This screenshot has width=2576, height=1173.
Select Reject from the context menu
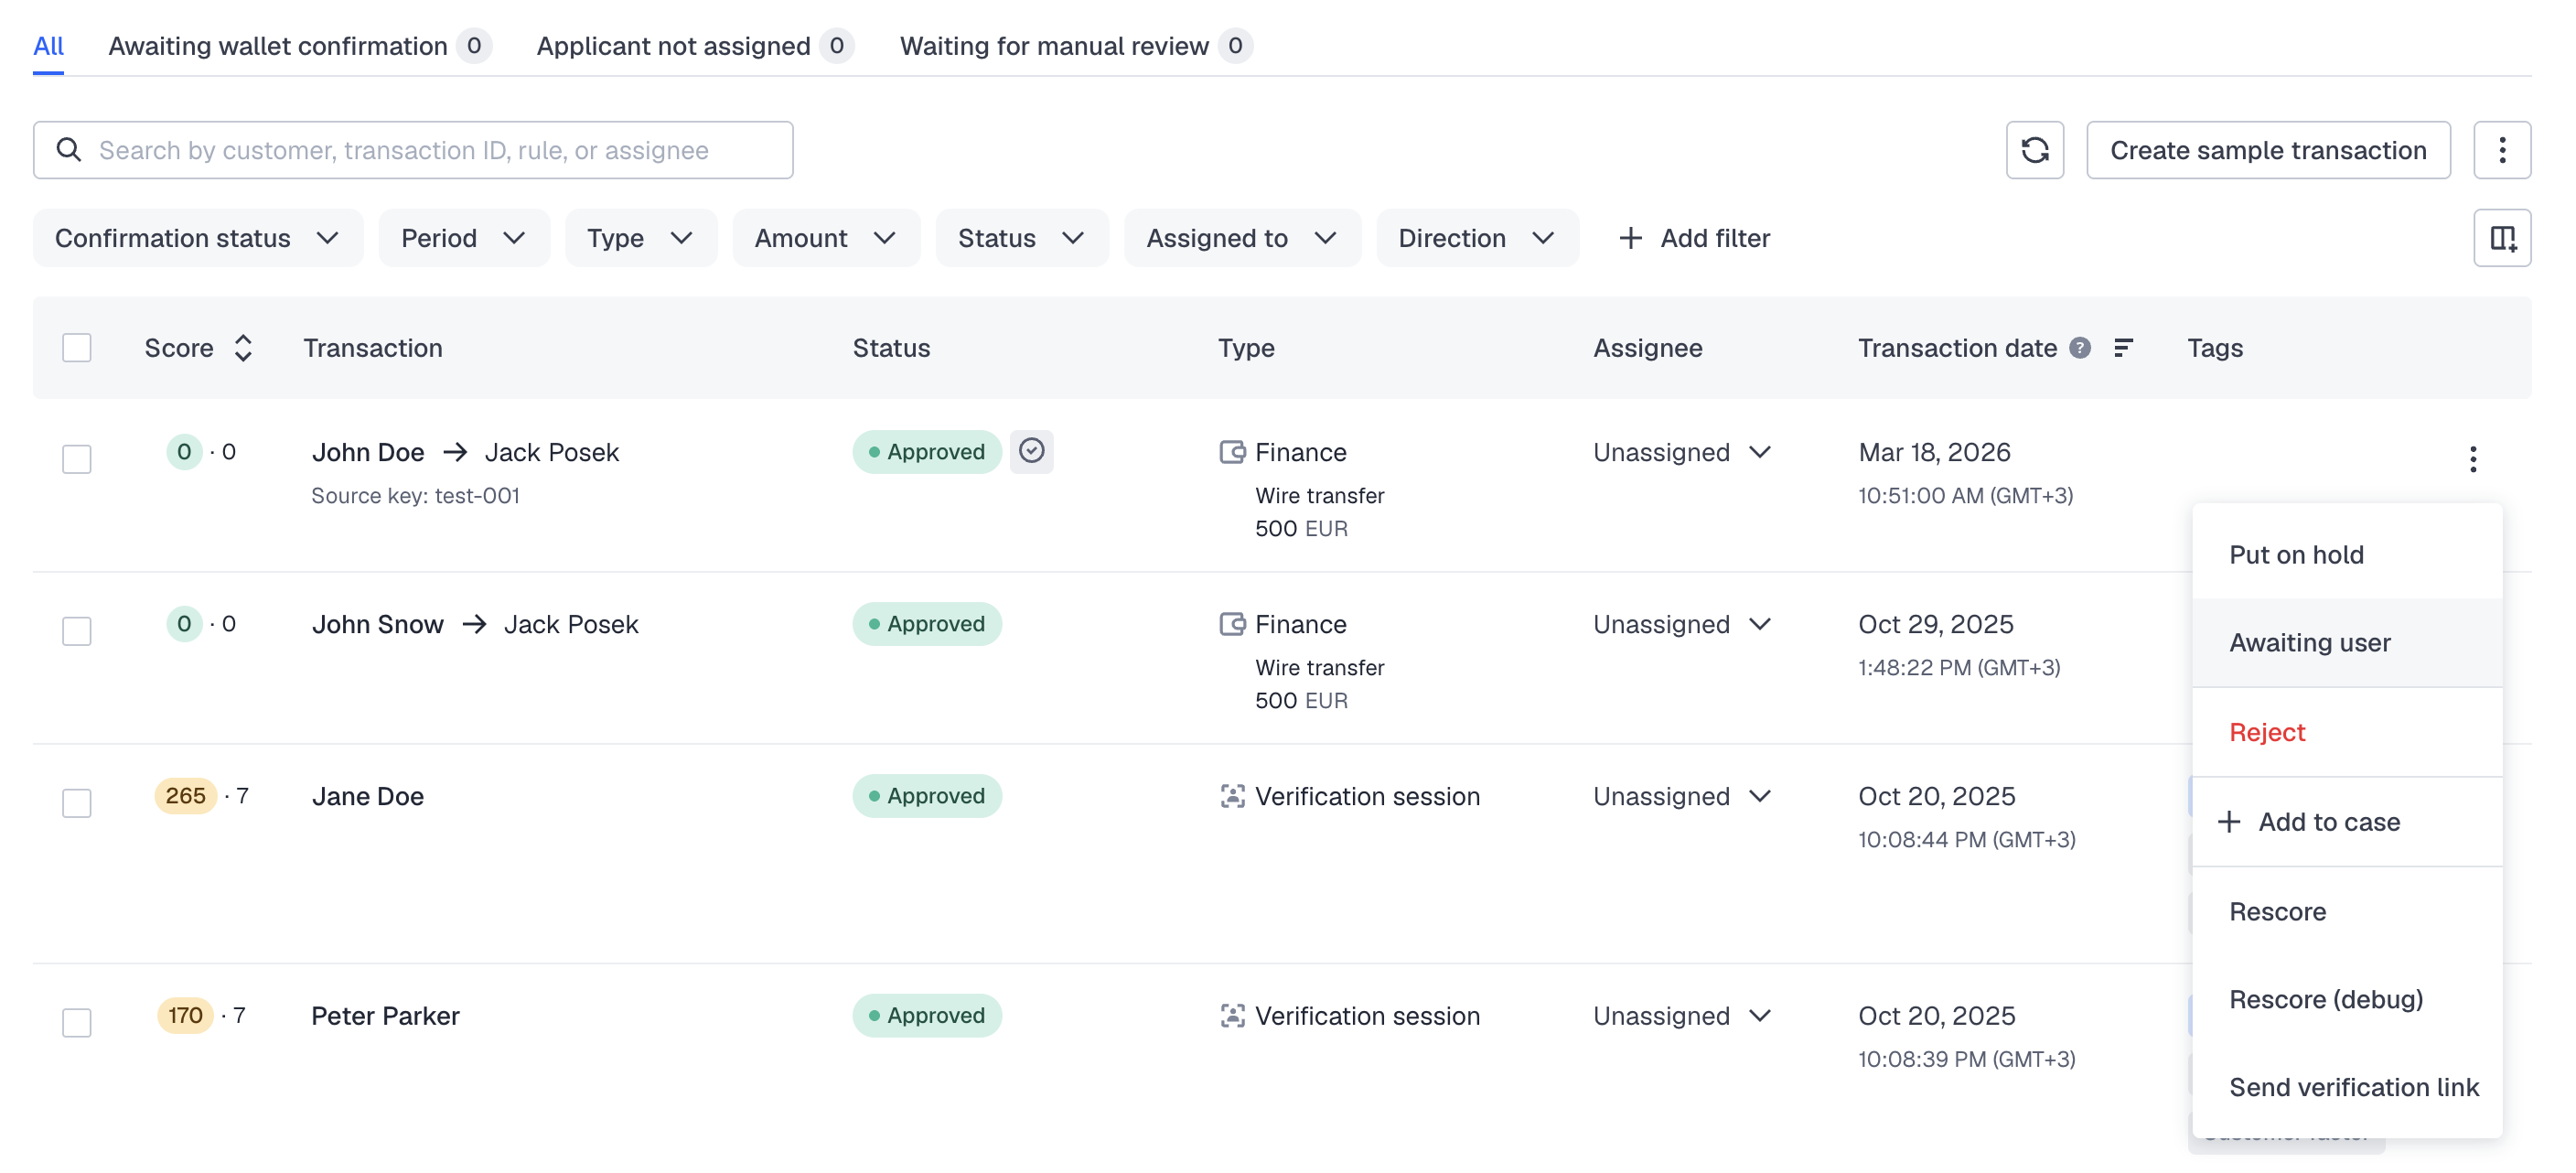point(2266,732)
